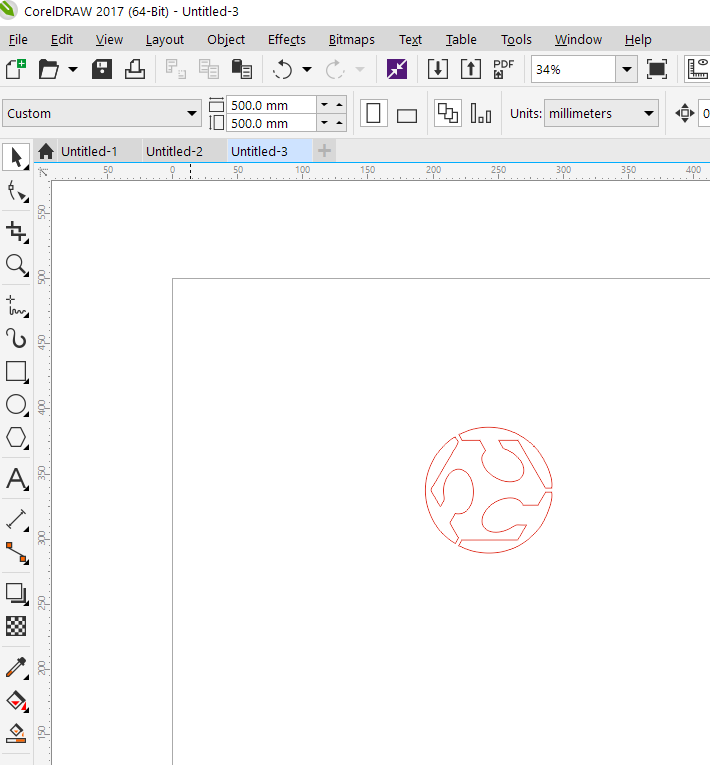Set page to landscape orientation
This screenshot has height=765, width=710.
click(x=406, y=116)
